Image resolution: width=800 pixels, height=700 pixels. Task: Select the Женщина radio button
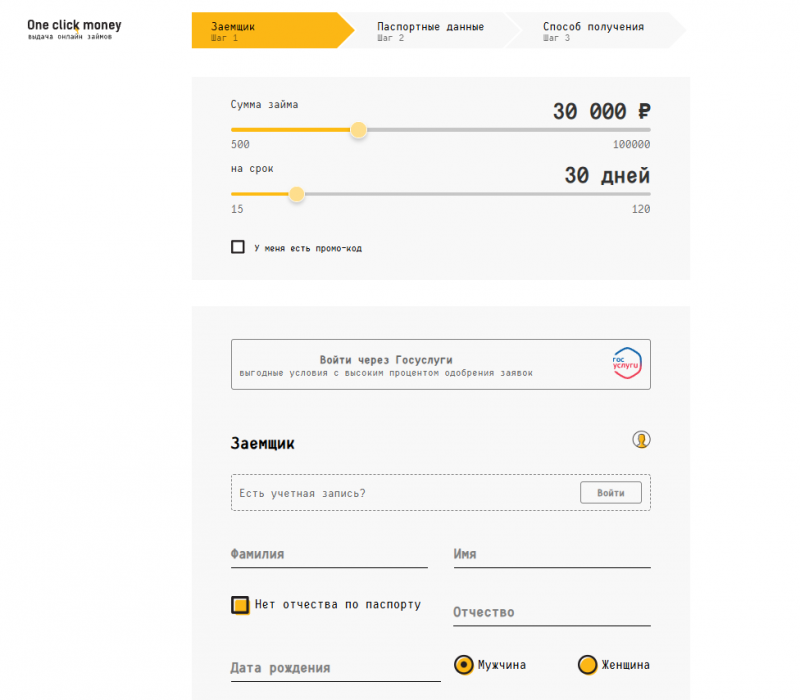tap(588, 664)
